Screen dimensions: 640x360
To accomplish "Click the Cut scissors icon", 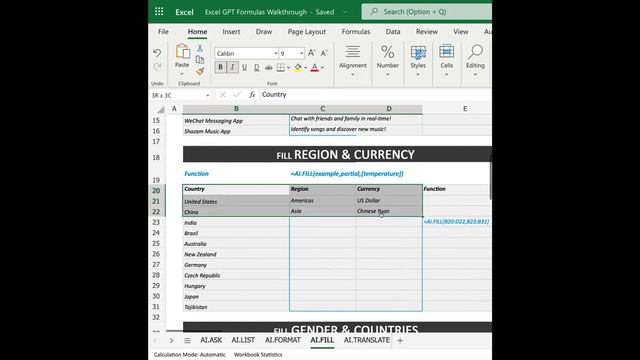I will (x=200, y=48).
